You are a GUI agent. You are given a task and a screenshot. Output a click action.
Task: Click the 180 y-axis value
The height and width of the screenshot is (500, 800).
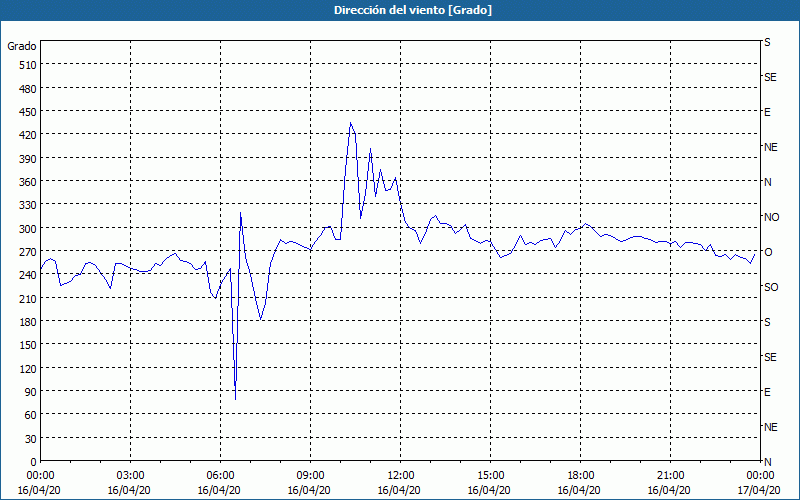click(29, 322)
